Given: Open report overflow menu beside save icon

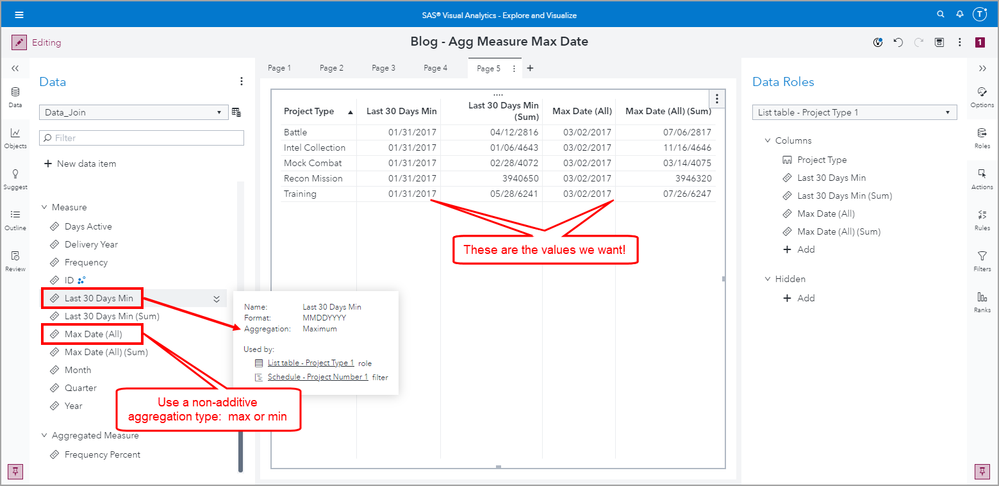Looking at the screenshot, I should pos(959,43).
